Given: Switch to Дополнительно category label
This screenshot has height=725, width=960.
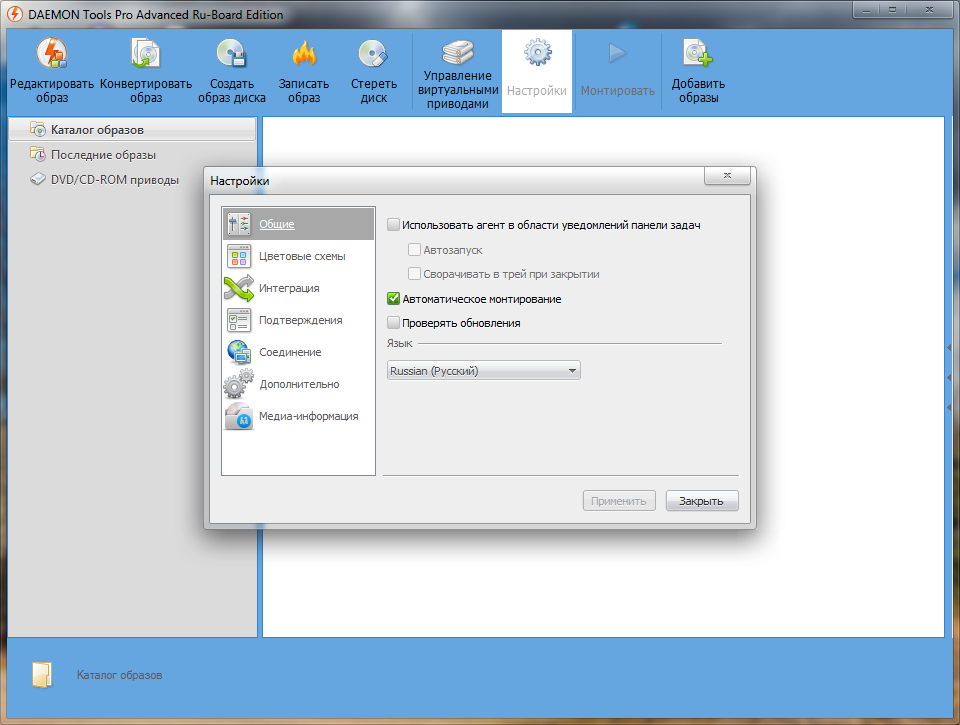Looking at the screenshot, I should [x=299, y=384].
